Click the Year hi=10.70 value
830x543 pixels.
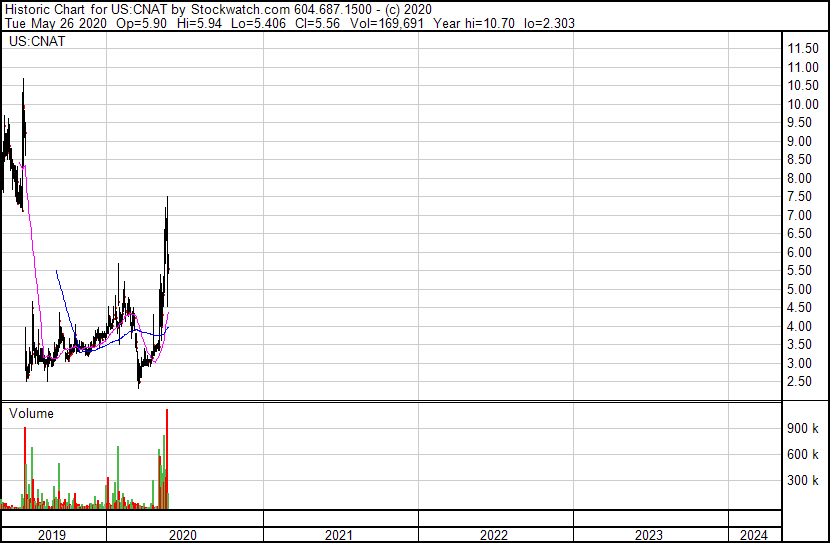click(474, 23)
